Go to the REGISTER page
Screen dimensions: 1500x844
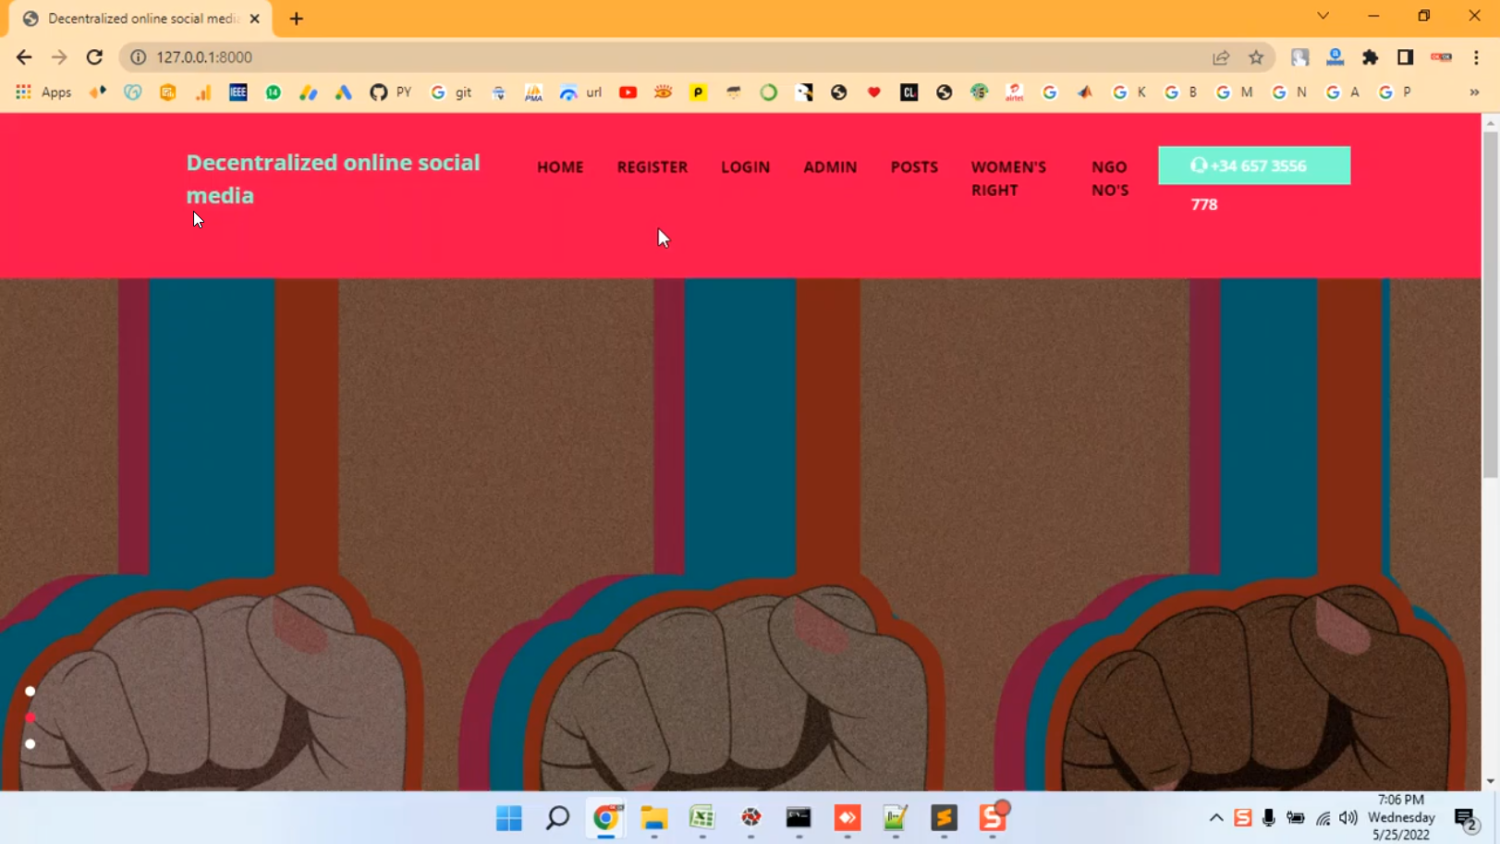pyautogui.click(x=652, y=167)
